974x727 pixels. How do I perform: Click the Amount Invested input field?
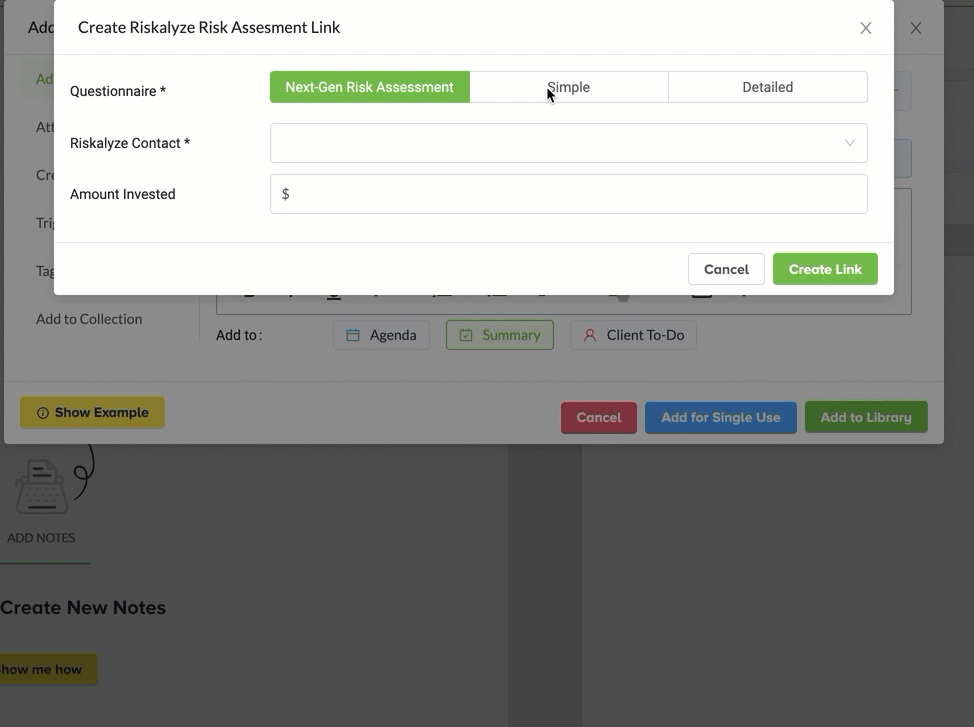pyautogui.click(x=568, y=194)
